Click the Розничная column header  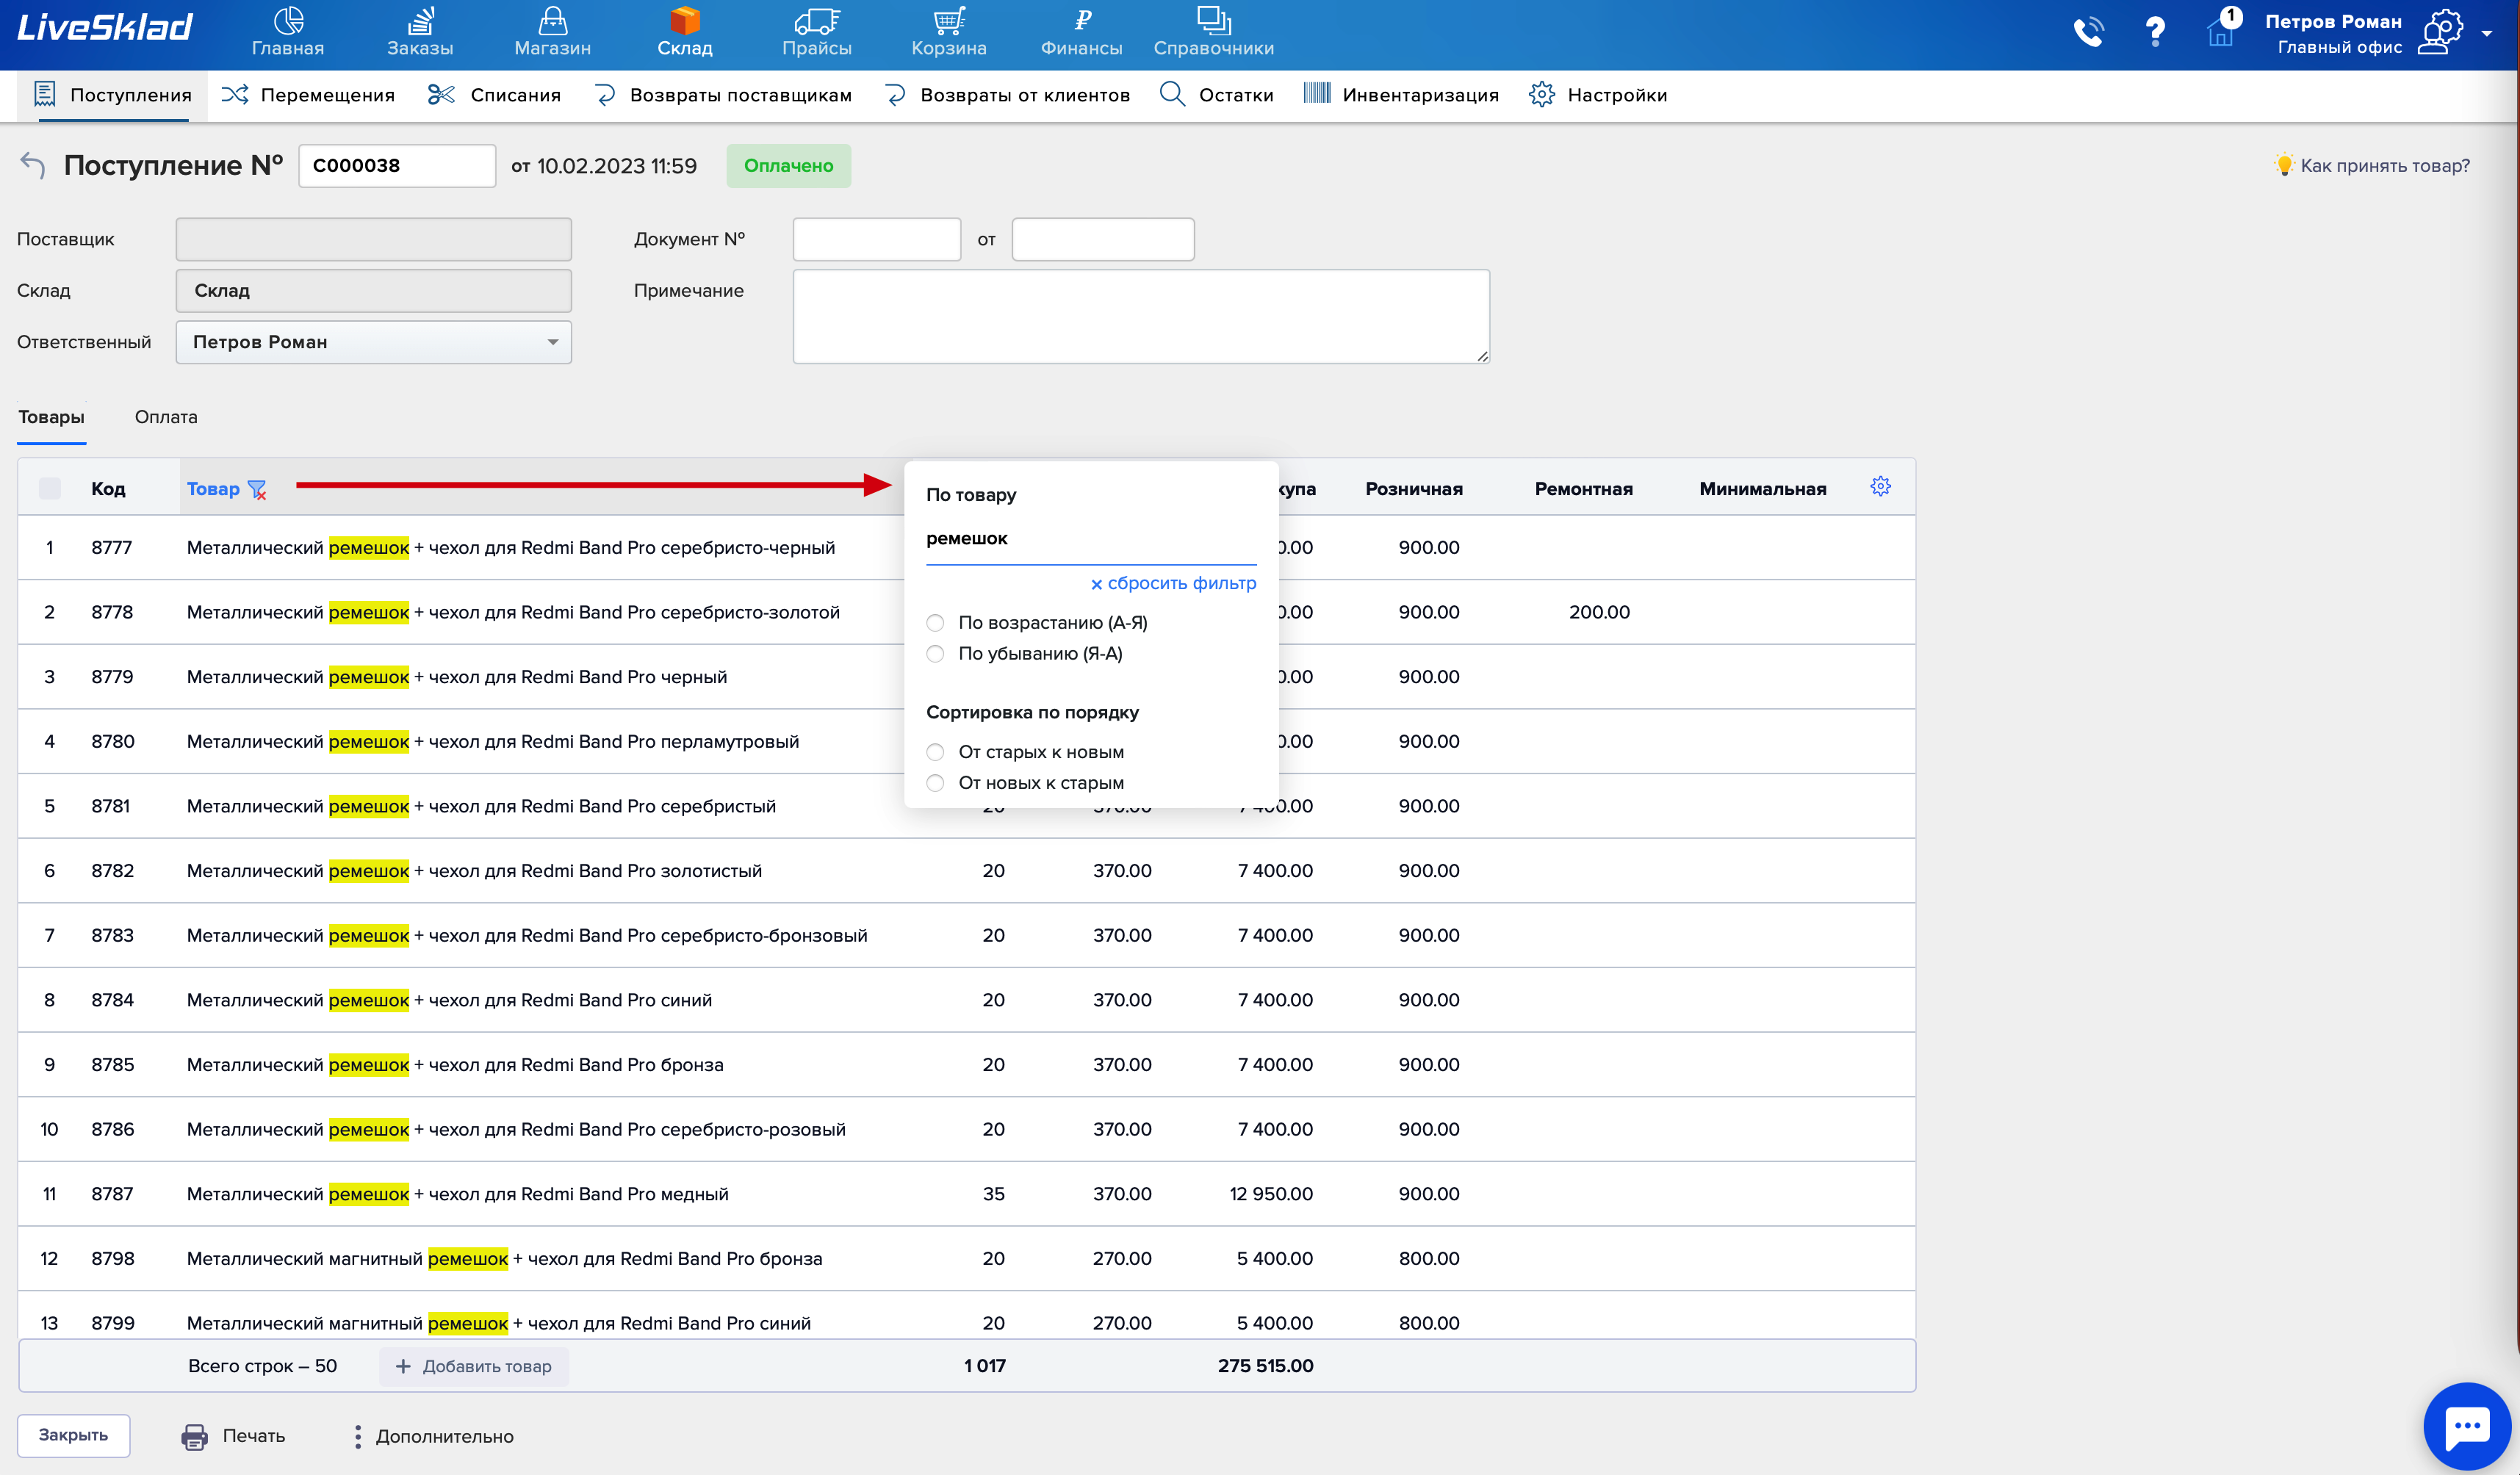(1413, 489)
